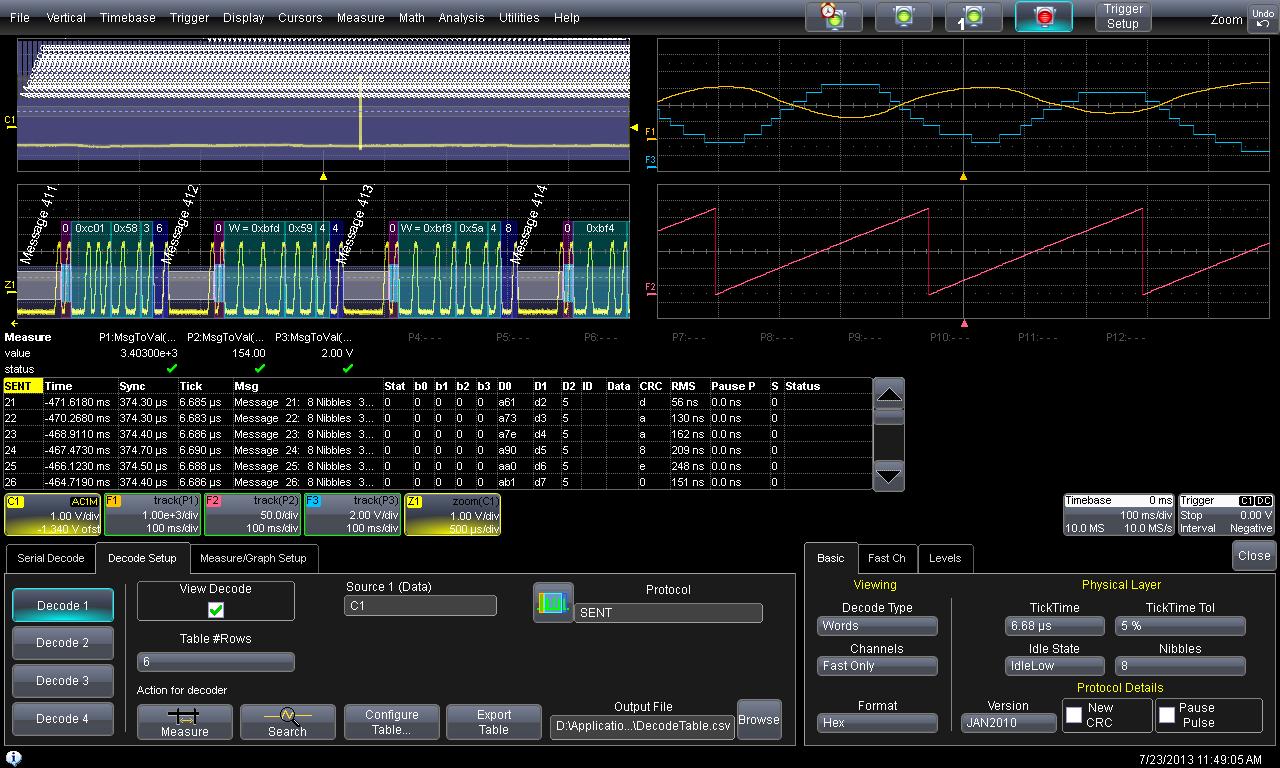Screen dimensions: 1280x768
Task: Start Auto trigger mode (alarm clock icon)
Action: pyautogui.click(x=834, y=17)
